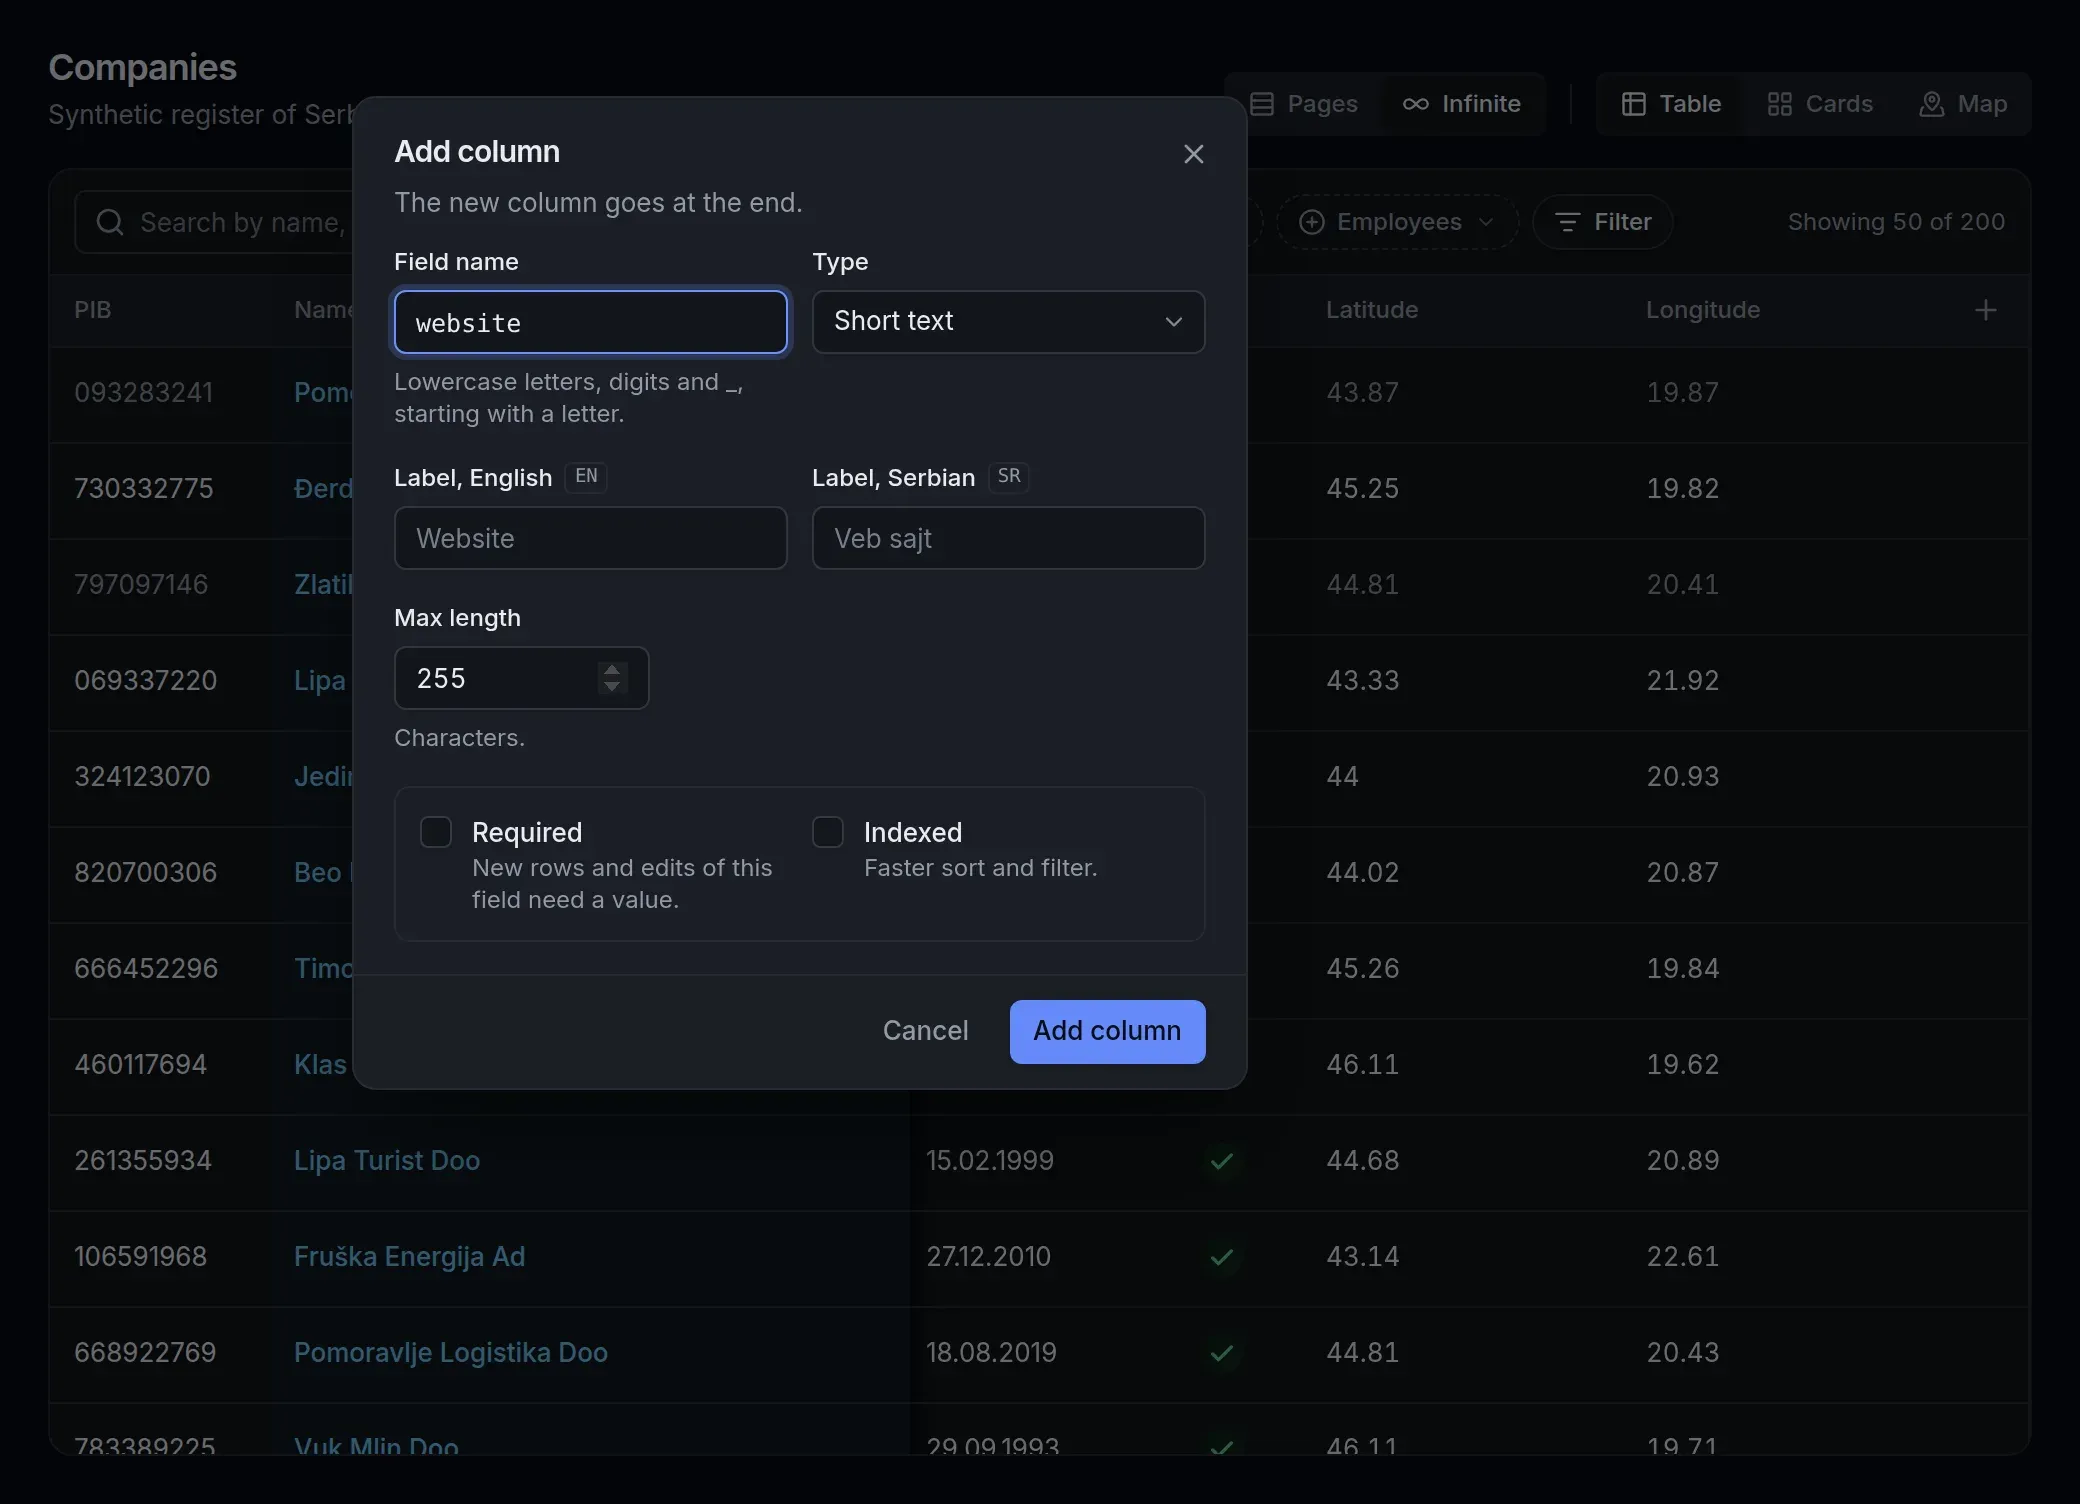Click the green check in Fruška Energija row
The image size is (2080, 1504).
1221,1257
